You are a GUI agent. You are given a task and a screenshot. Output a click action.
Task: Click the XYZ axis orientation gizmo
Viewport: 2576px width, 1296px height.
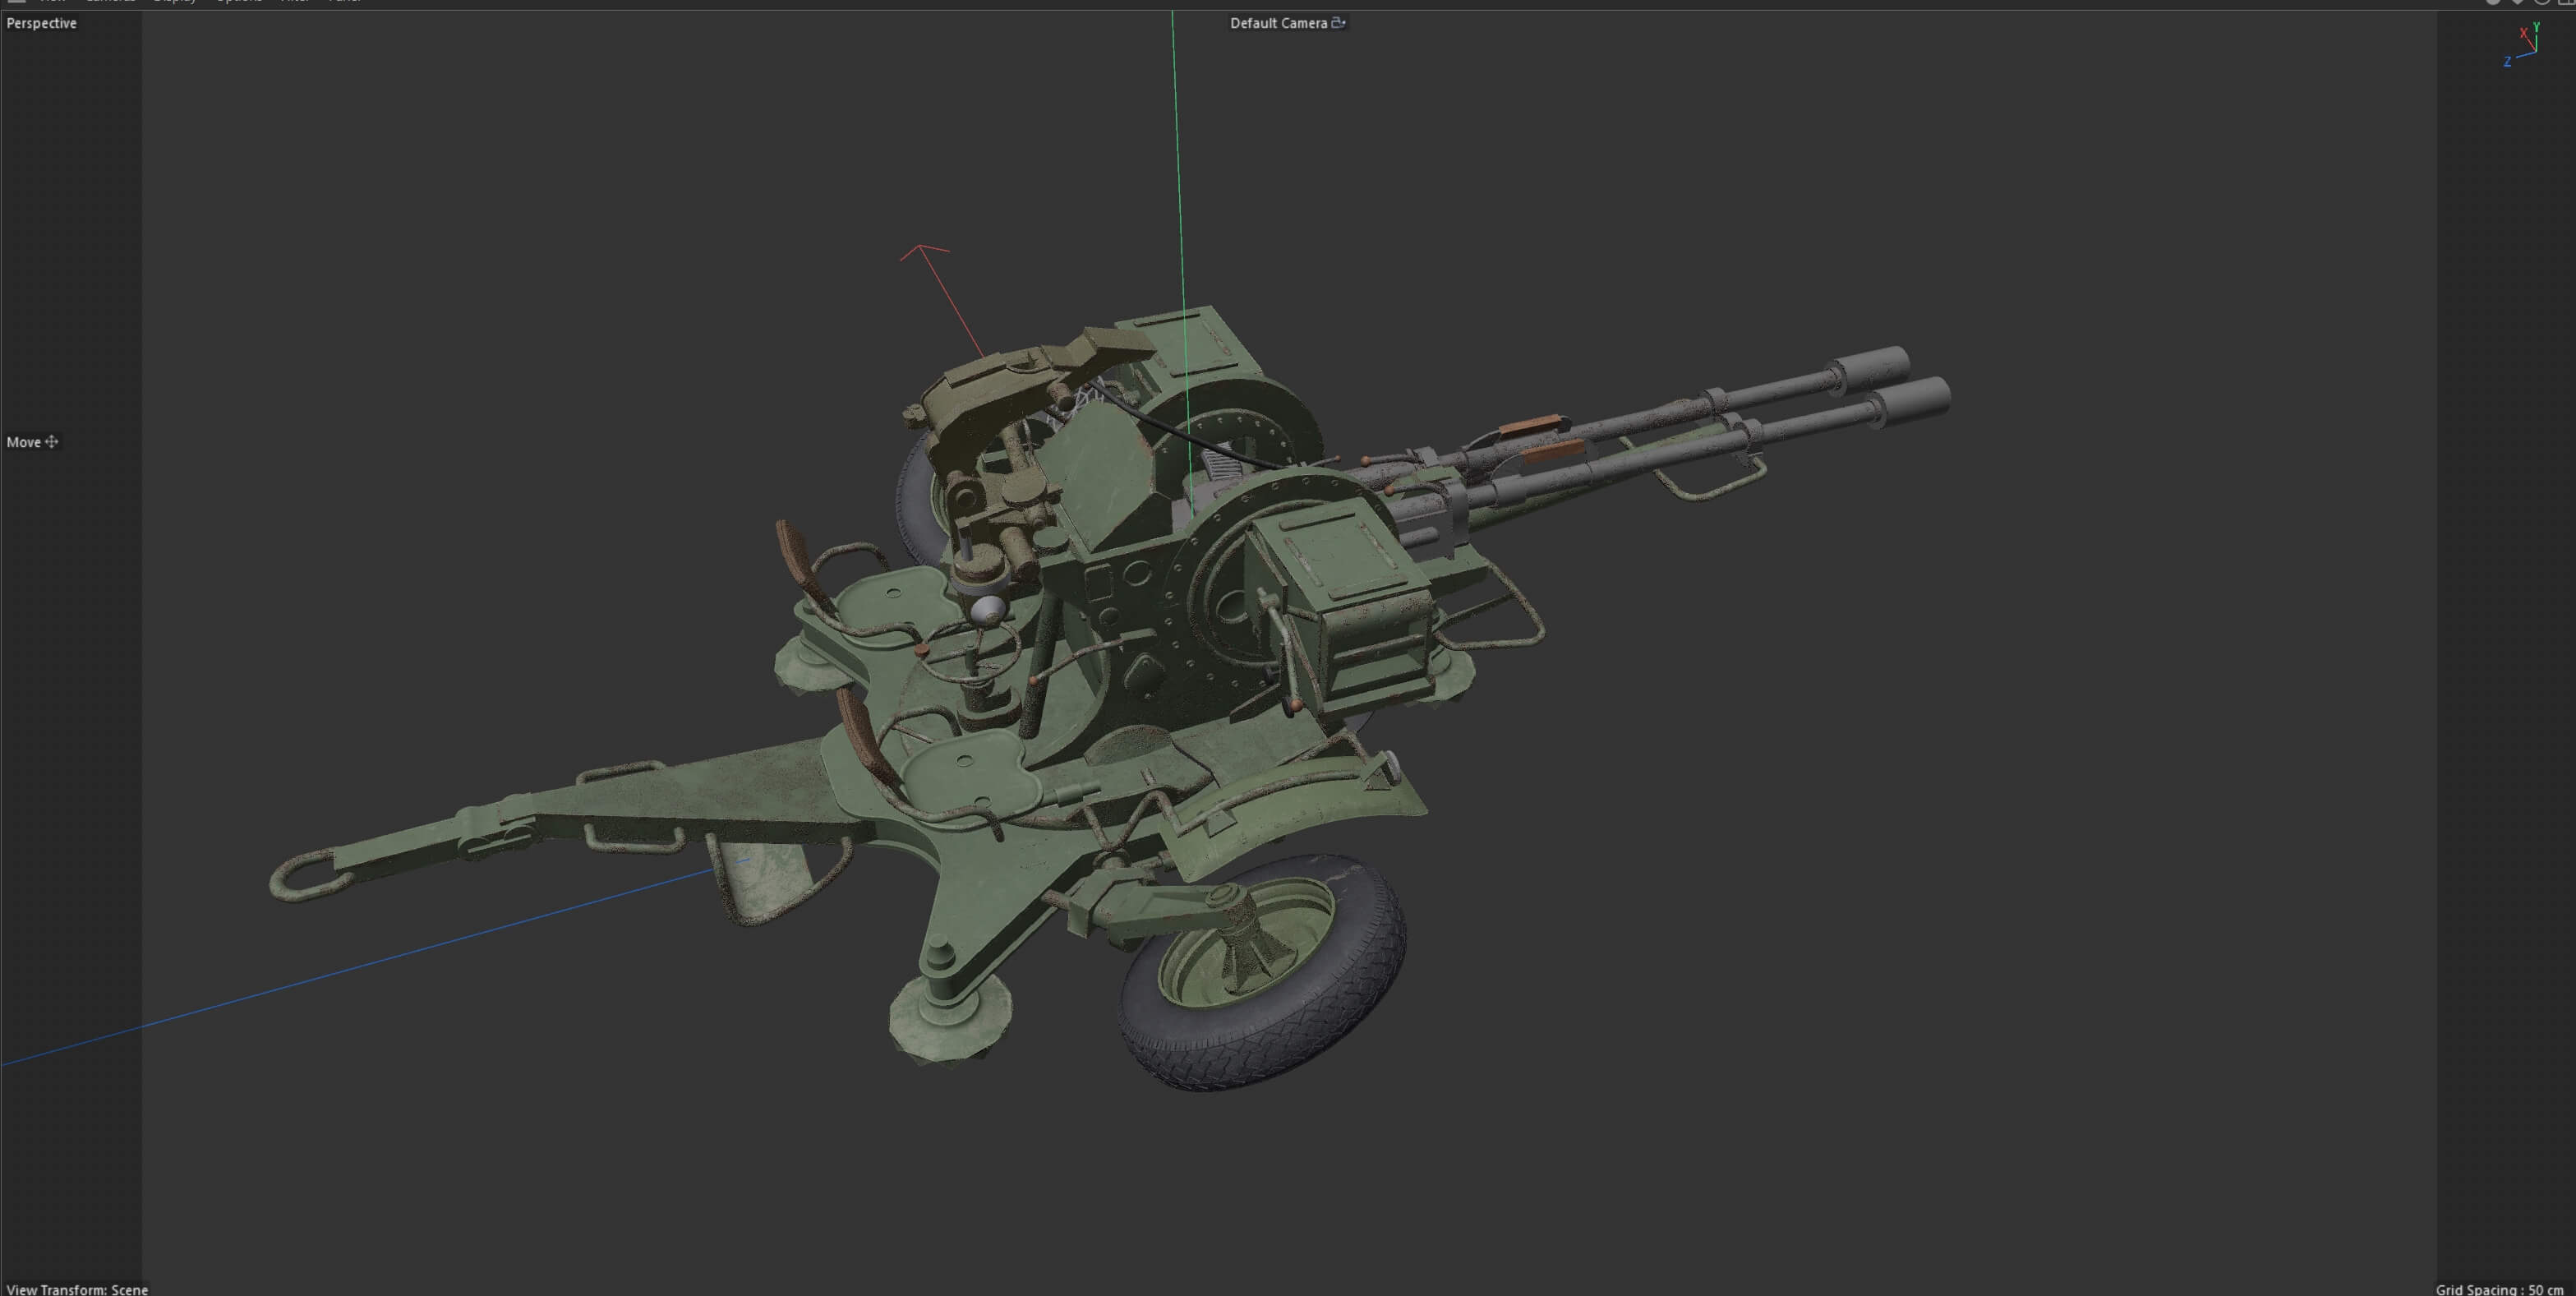(2524, 45)
